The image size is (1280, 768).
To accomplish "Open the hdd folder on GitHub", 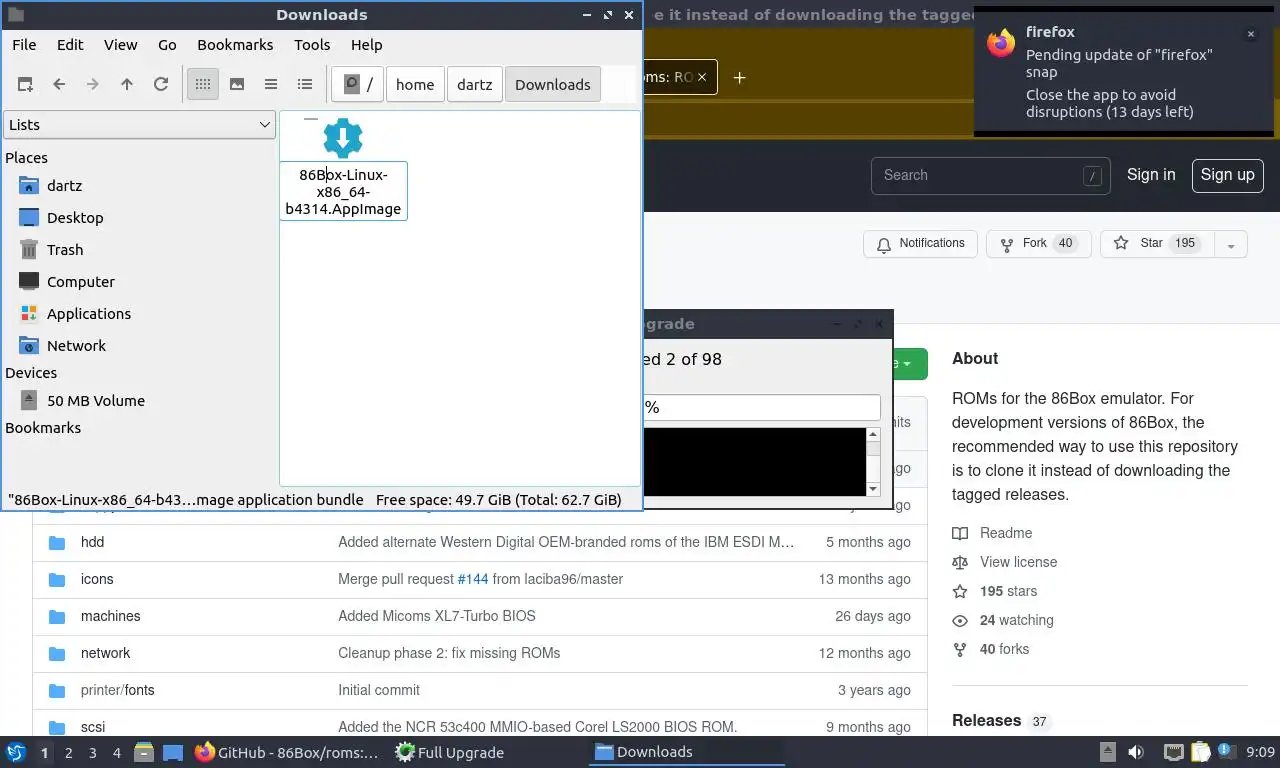I will (x=92, y=542).
